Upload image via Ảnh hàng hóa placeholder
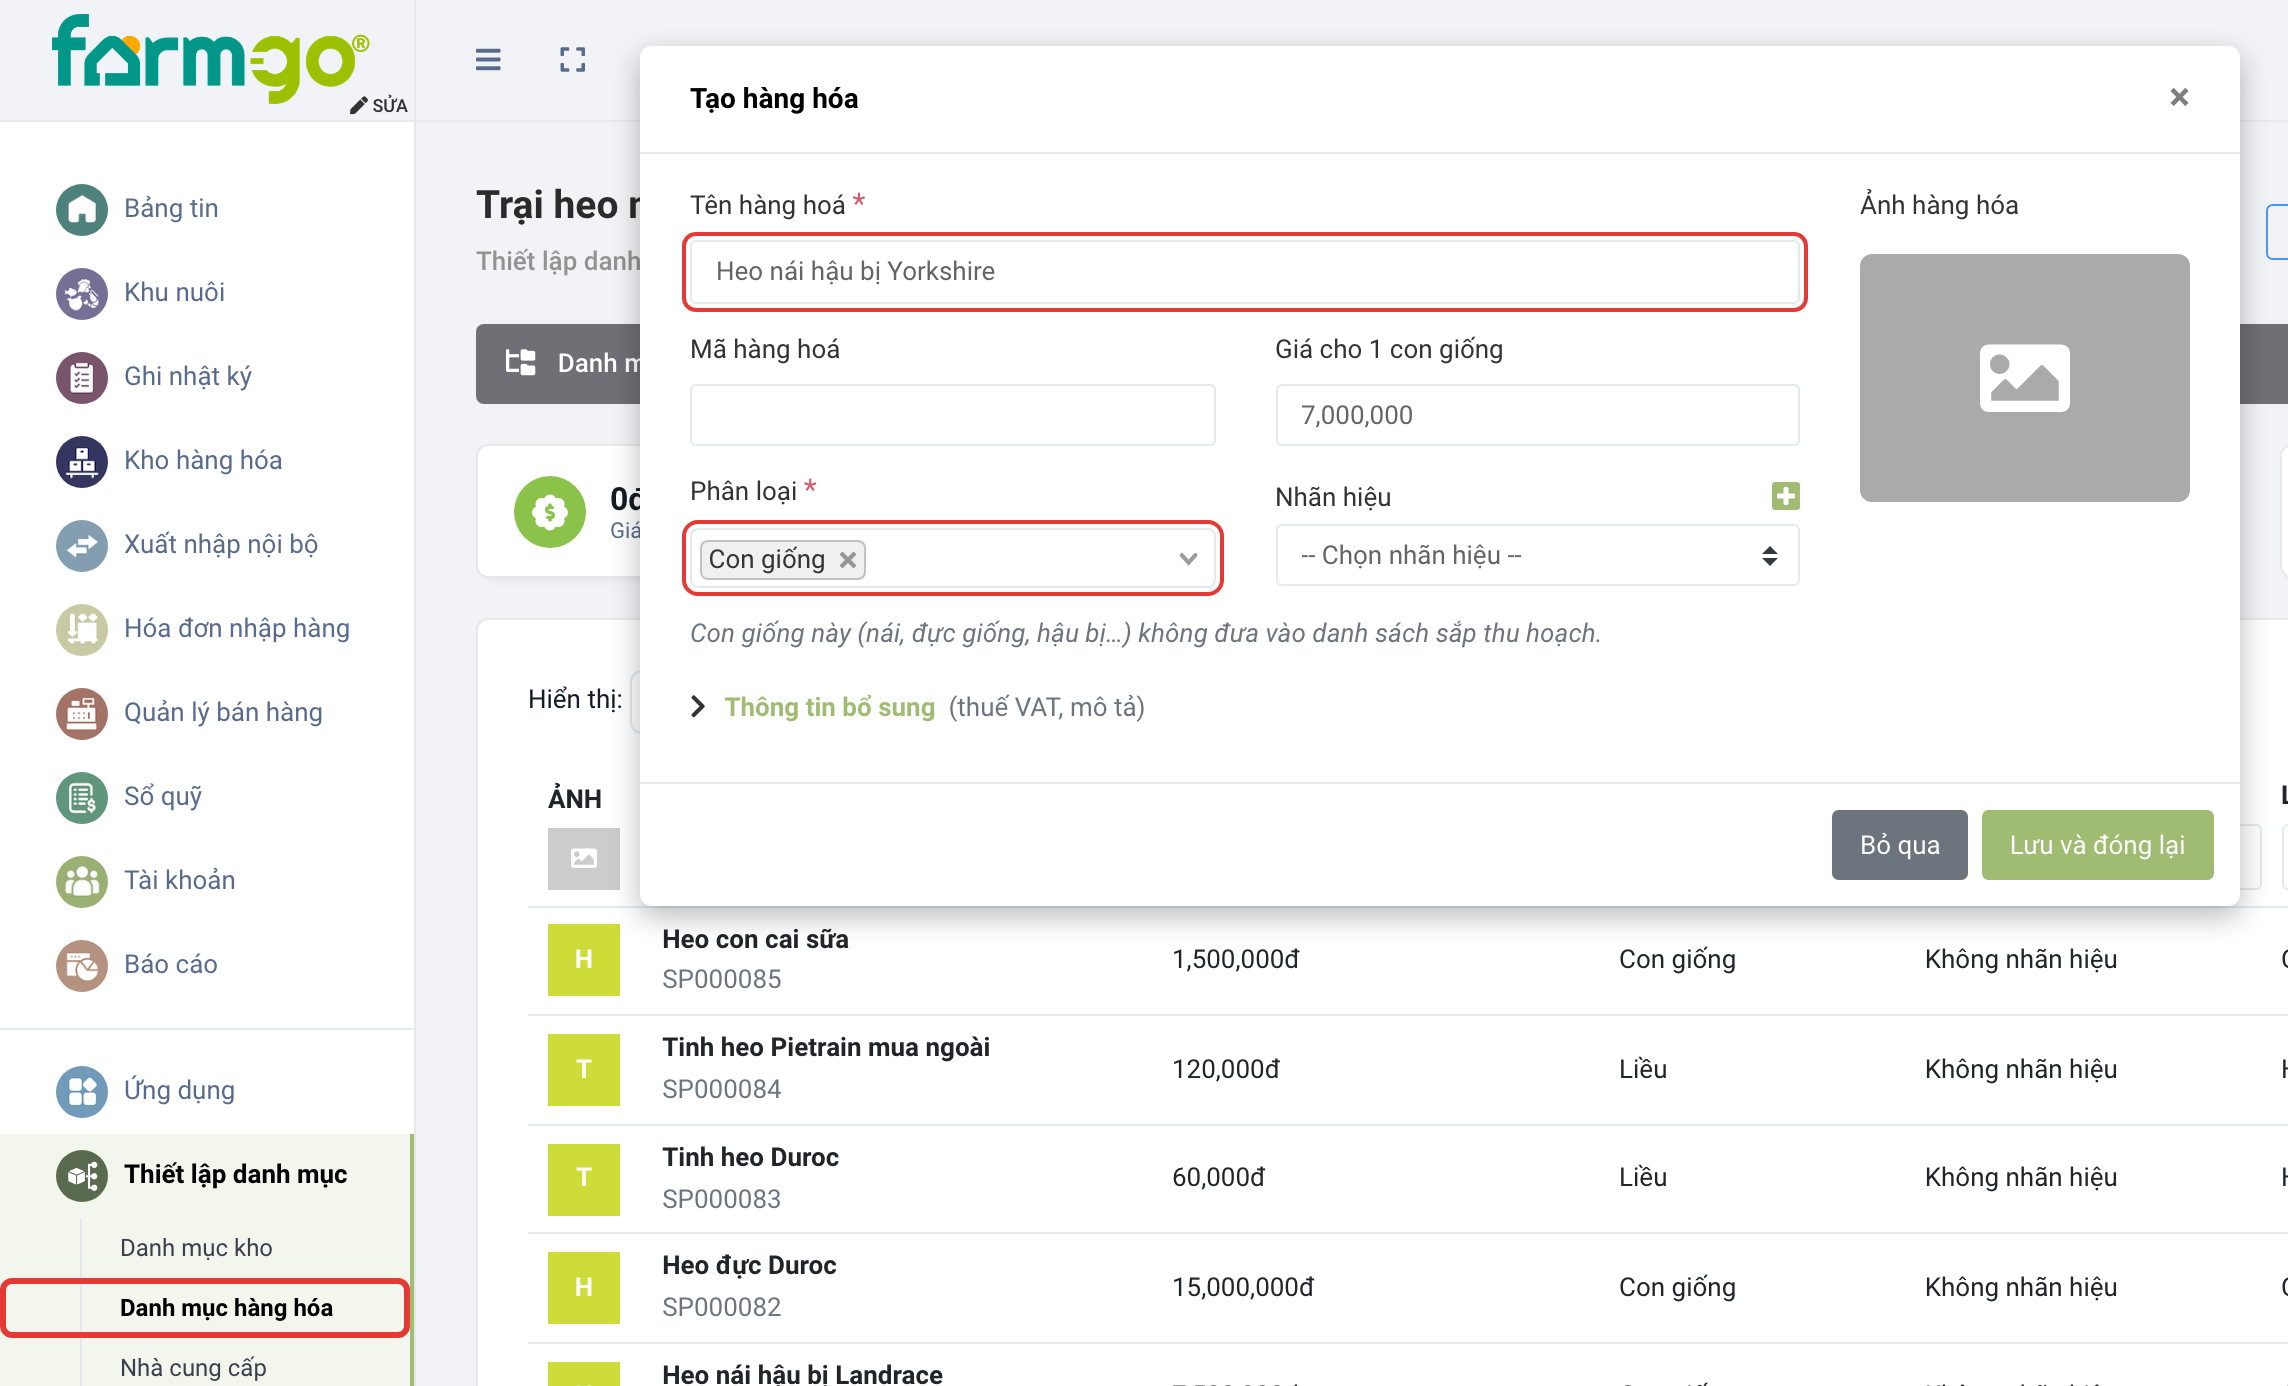2288x1386 pixels. [x=2024, y=377]
